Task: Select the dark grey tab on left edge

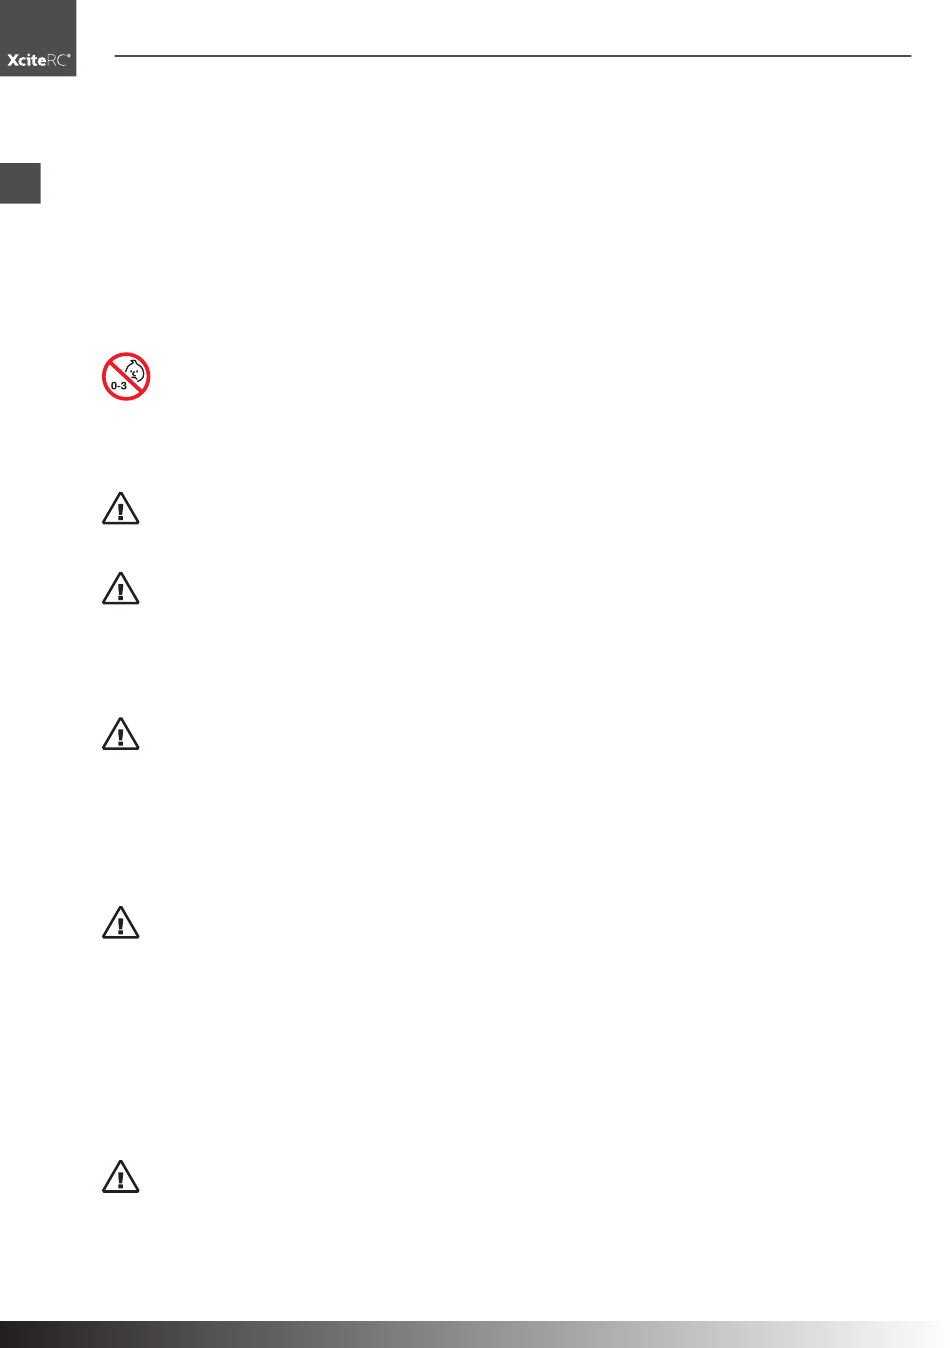Action: tap(20, 183)
